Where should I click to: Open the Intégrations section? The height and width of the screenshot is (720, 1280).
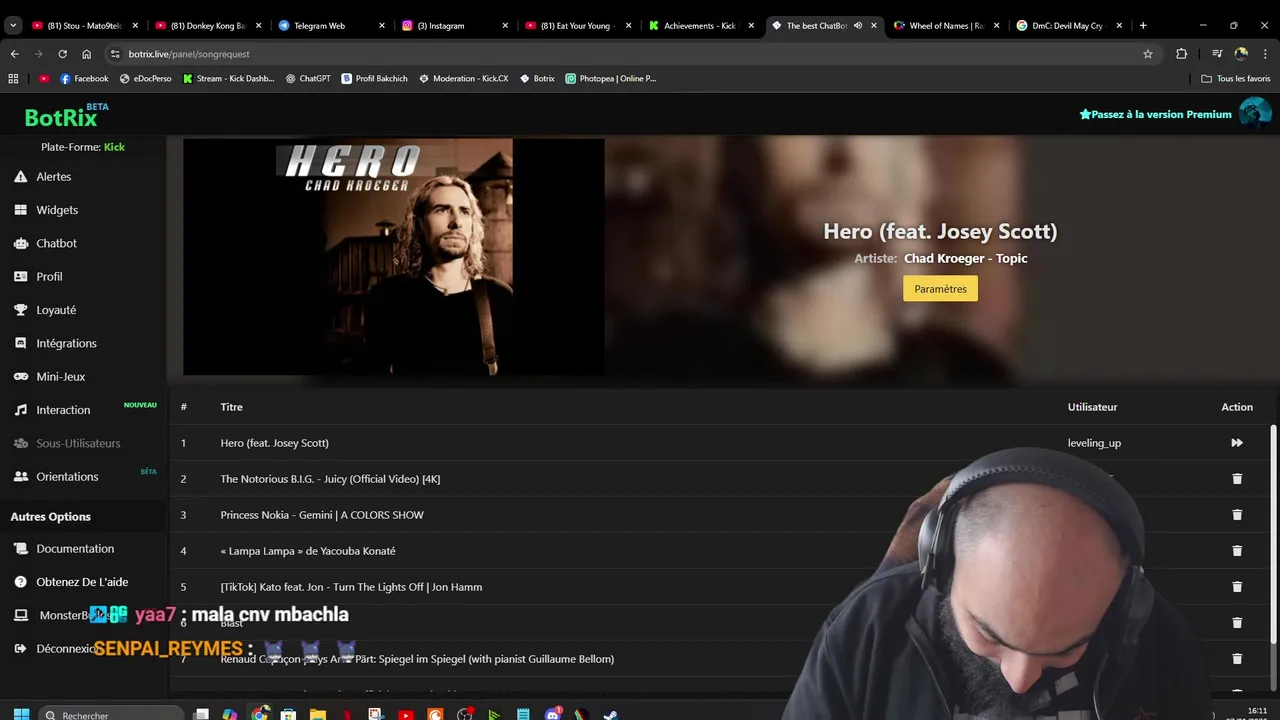coord(66,343)
